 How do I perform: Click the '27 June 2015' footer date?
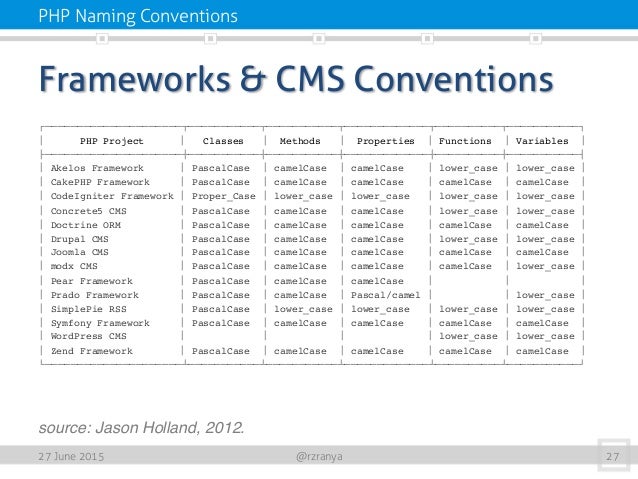(71, 456)
